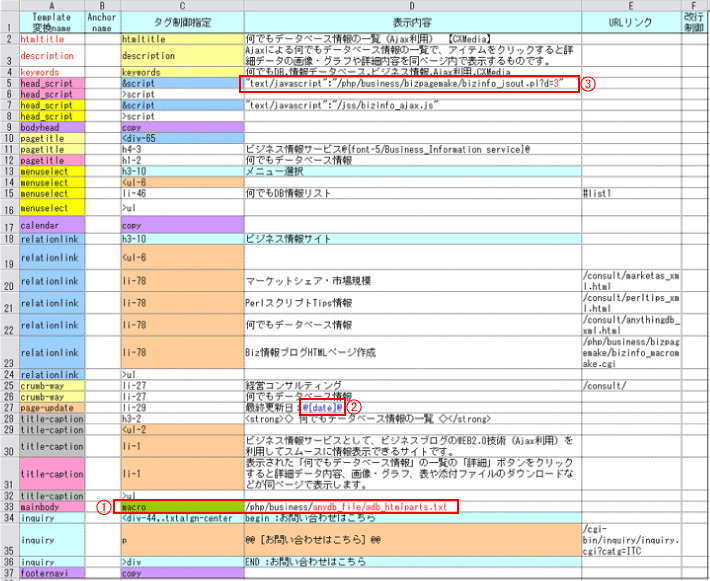Click the 'マーケットシェア・市場規模' cell
The width and height of the screenshot is (710, 581).
413,281
